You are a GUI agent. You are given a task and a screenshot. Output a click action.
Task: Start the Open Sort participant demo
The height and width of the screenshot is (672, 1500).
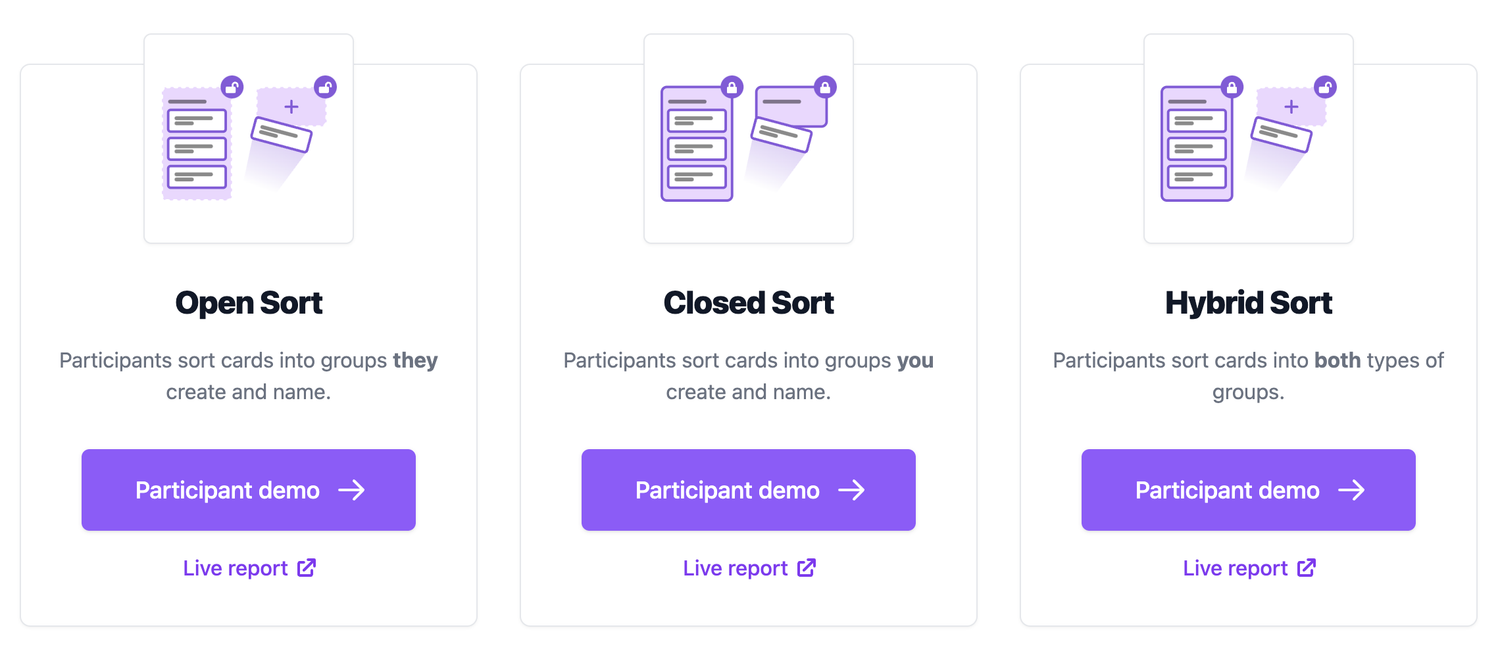248,490
